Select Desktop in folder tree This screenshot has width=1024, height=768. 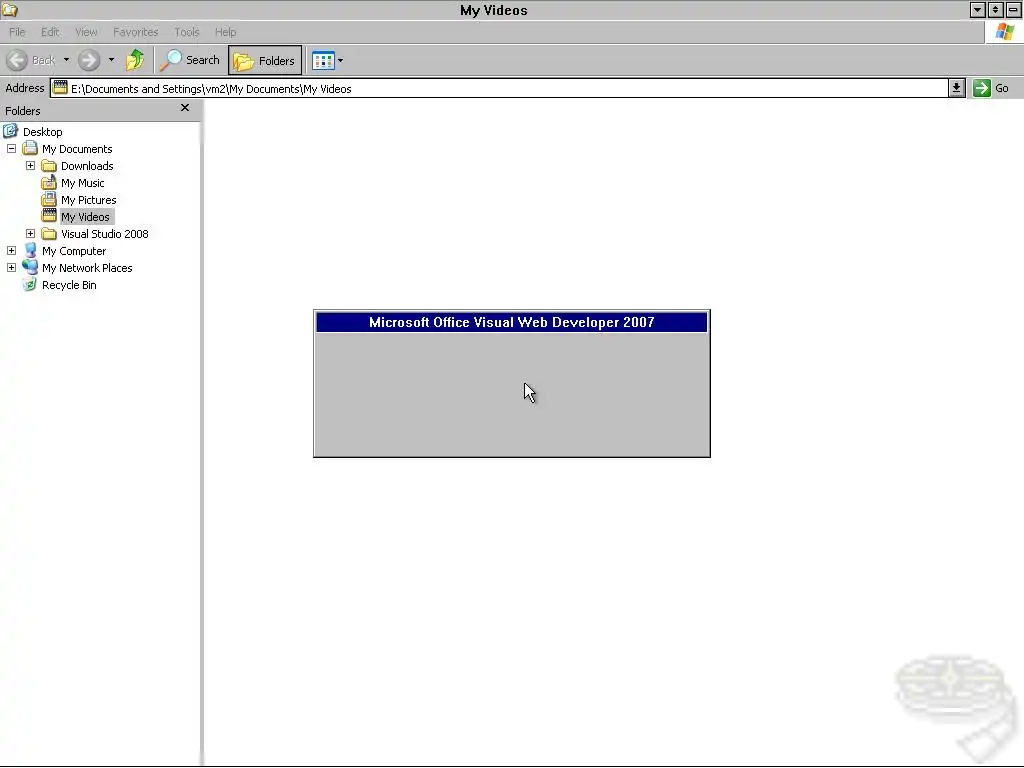tap(42, 132)
